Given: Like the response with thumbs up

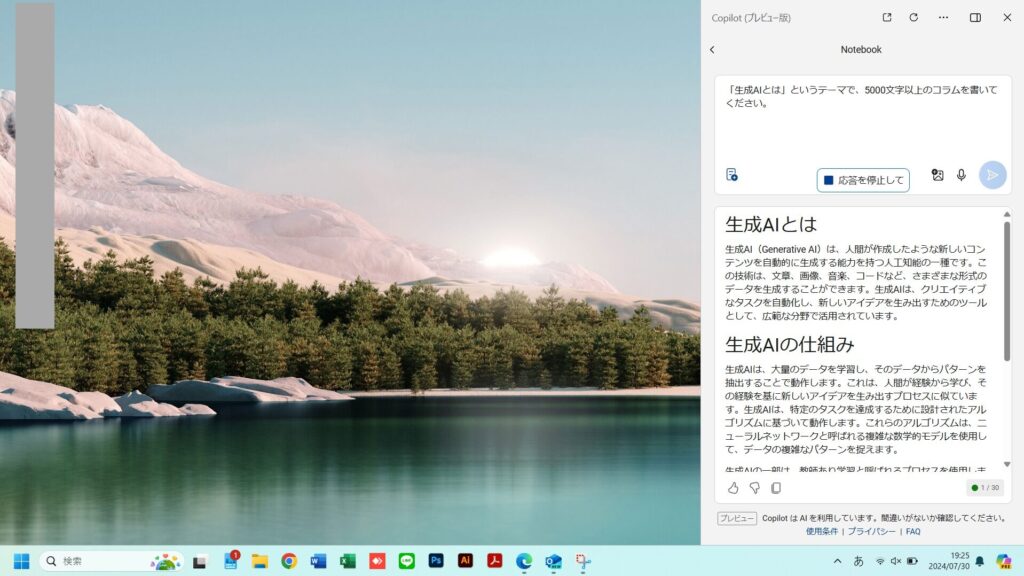Looking at the screenshot, I should (733, 488).
